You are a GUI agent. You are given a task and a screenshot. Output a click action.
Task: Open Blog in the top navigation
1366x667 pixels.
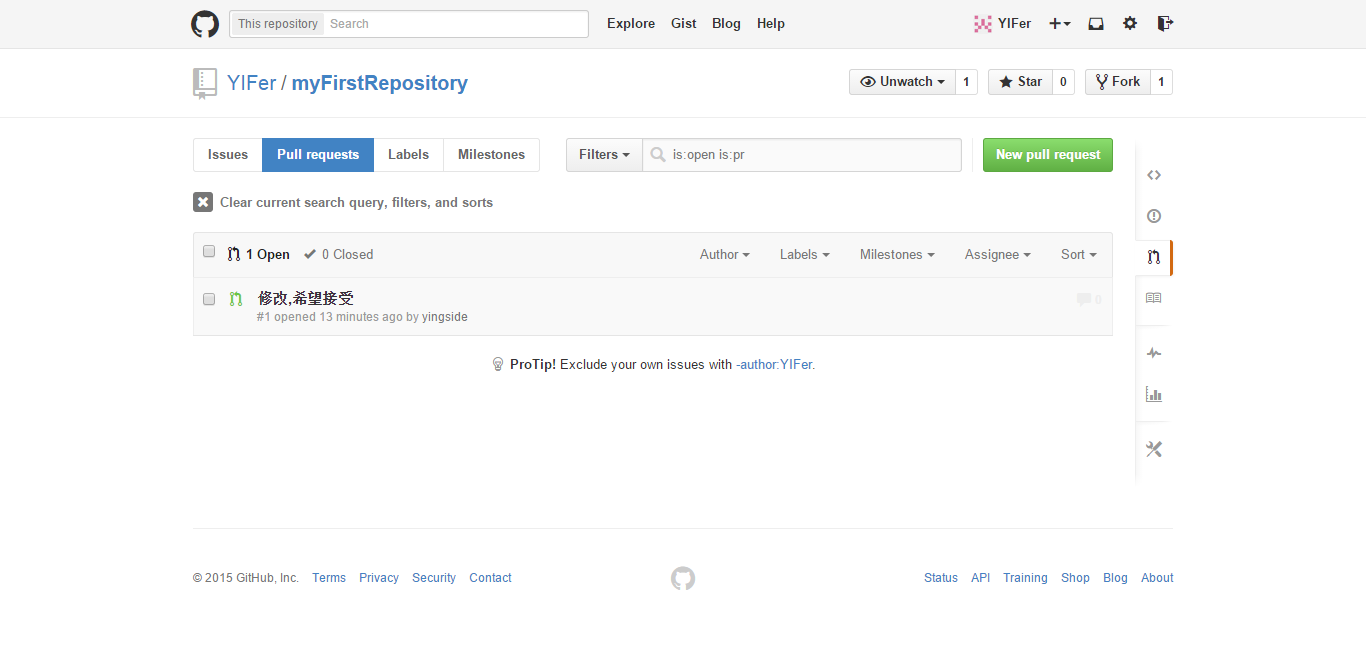(x=726, y=24)
